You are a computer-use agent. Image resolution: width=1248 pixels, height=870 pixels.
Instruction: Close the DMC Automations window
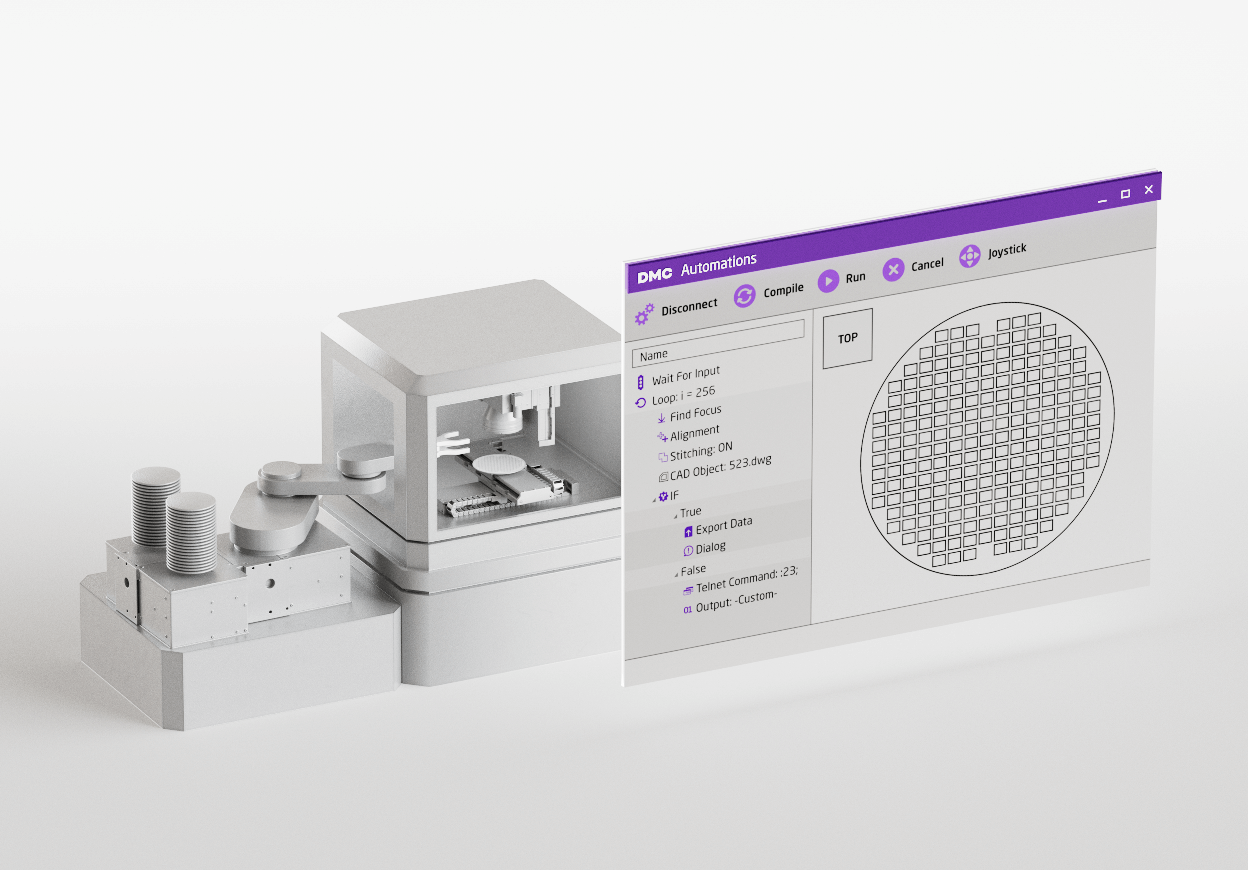[1149, 189]
